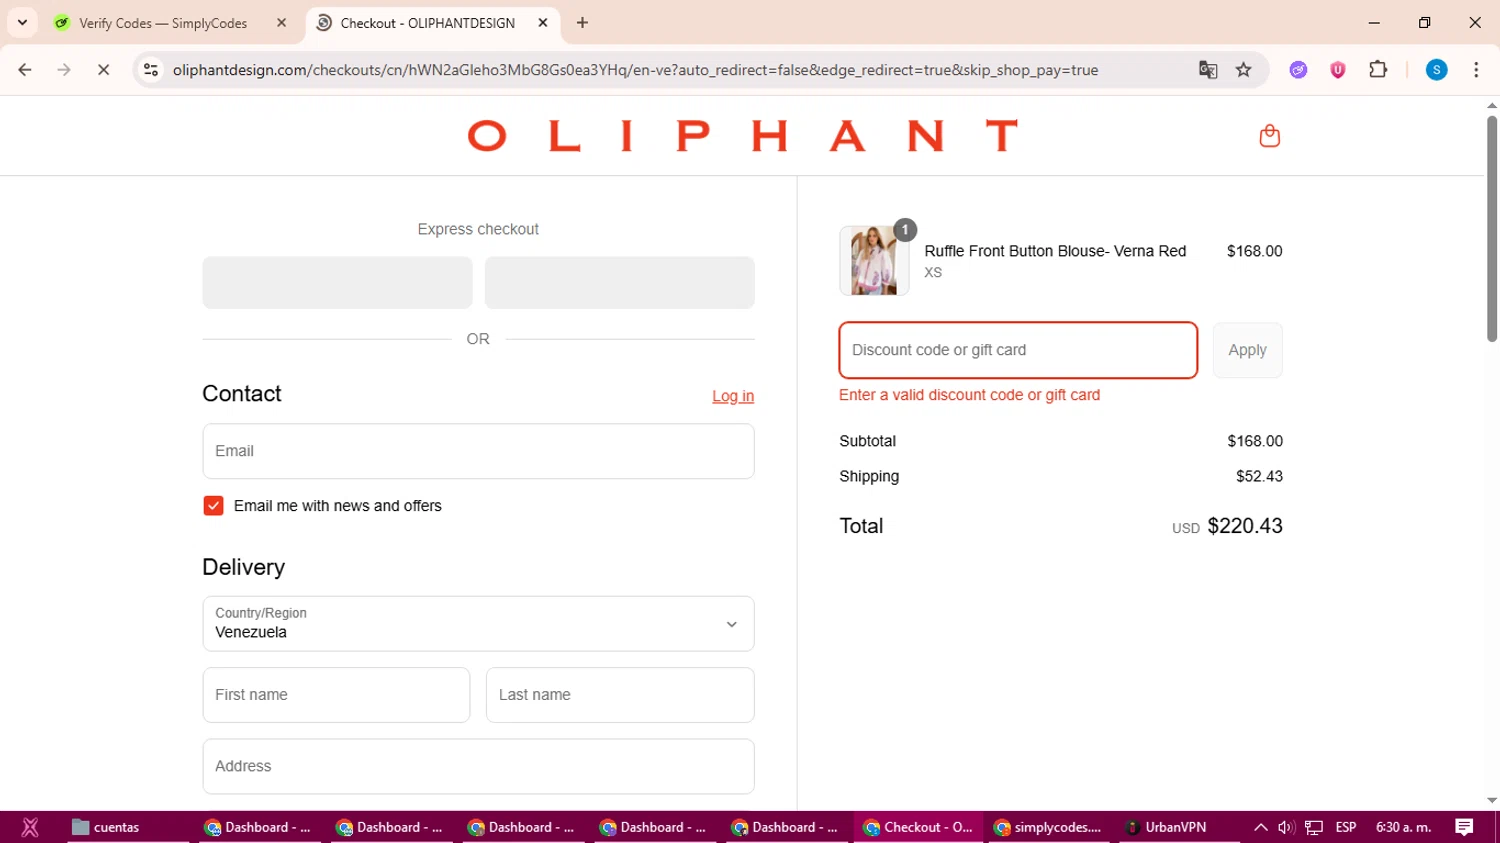
Task: Bookmark this page with the star icon
Action: (1243, 70)
